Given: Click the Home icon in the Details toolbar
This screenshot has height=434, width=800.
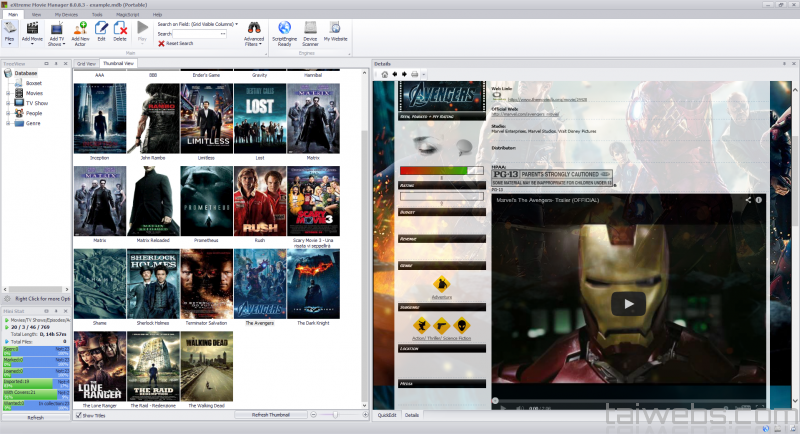Looking at the screenshot, I should 385,74.
